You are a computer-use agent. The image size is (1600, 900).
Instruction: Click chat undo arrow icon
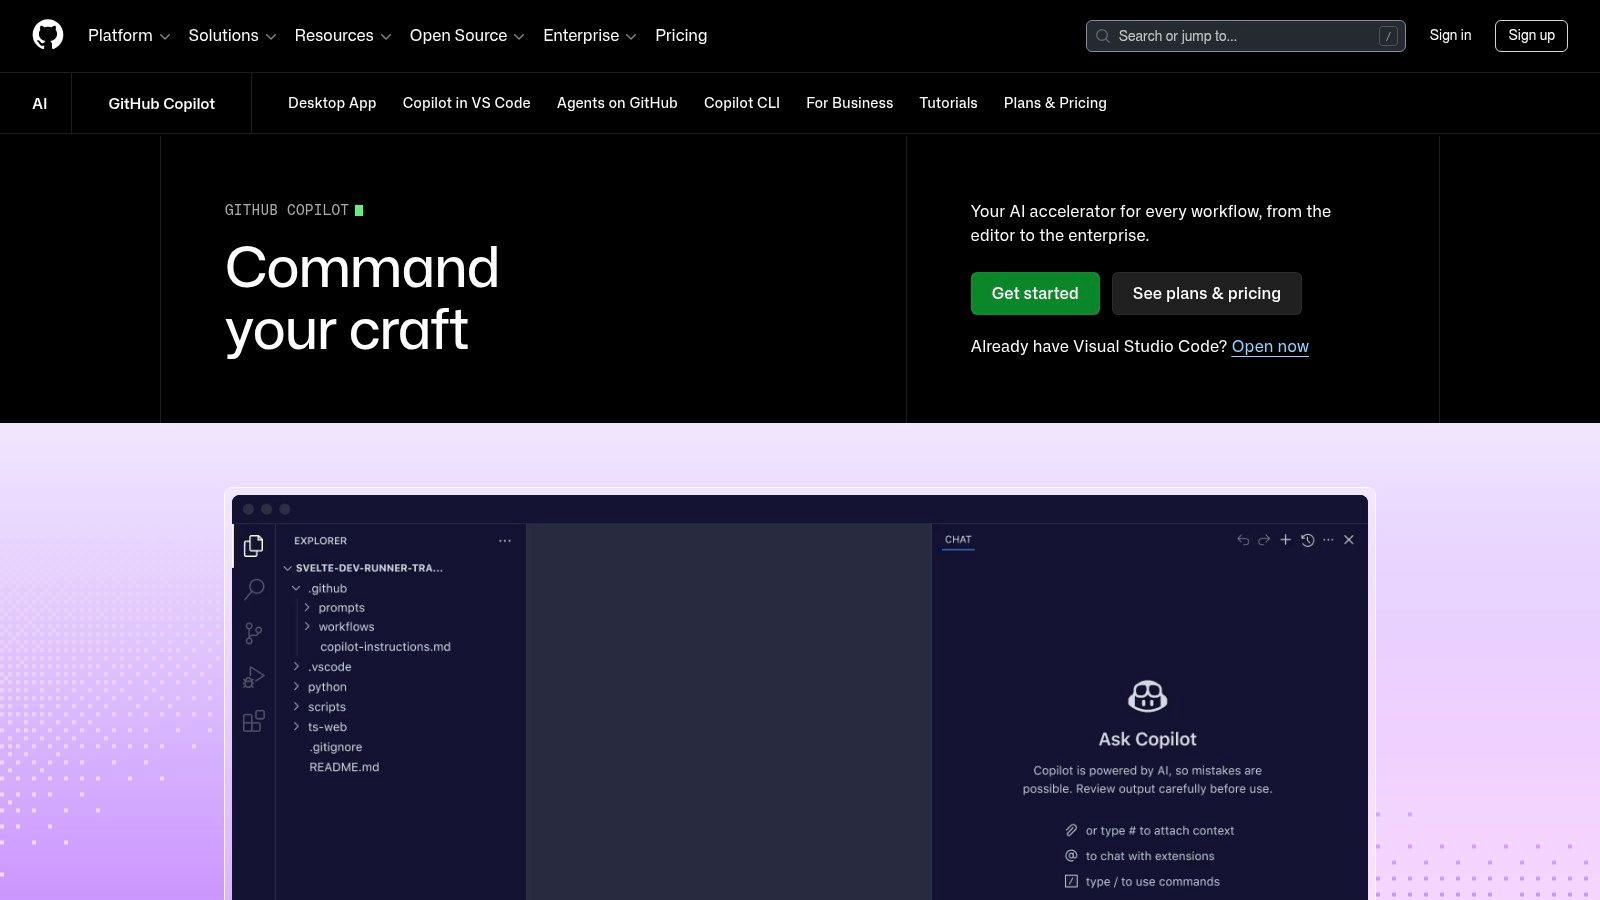(1243, 540)
